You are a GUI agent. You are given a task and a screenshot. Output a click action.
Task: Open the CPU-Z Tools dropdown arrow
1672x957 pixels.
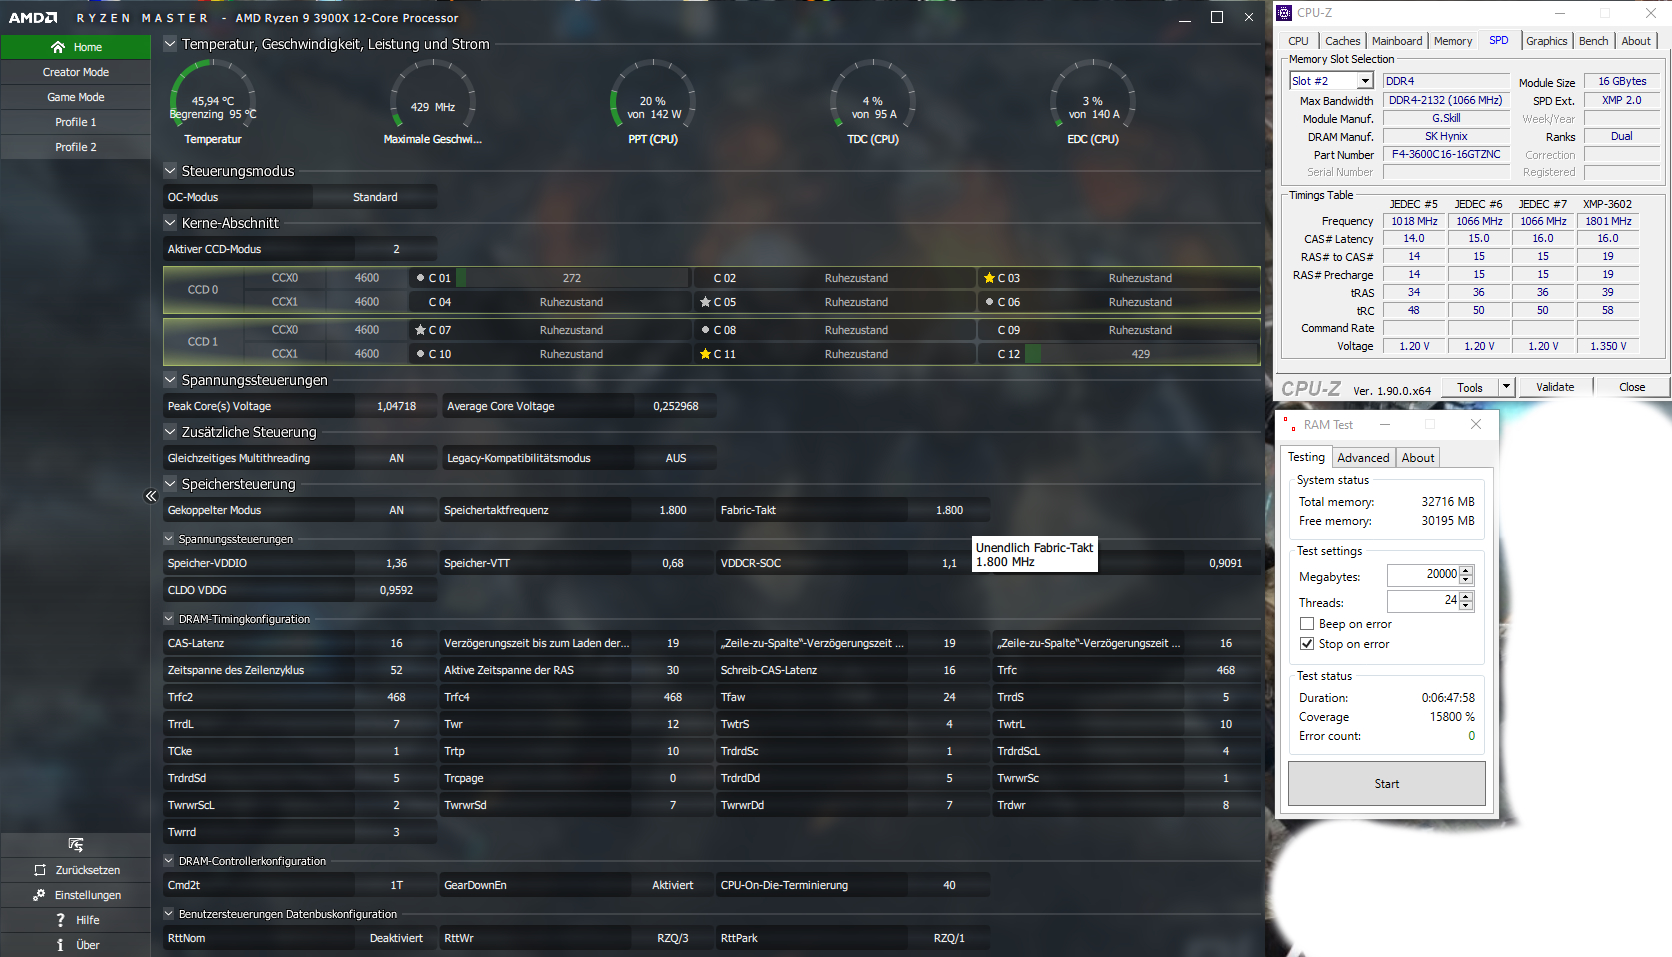click(1506, 387)
